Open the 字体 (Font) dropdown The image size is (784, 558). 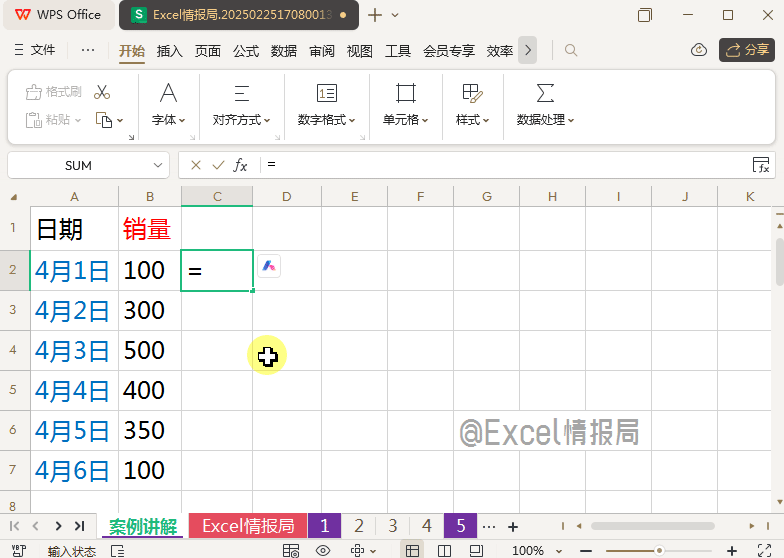point(169,119)
